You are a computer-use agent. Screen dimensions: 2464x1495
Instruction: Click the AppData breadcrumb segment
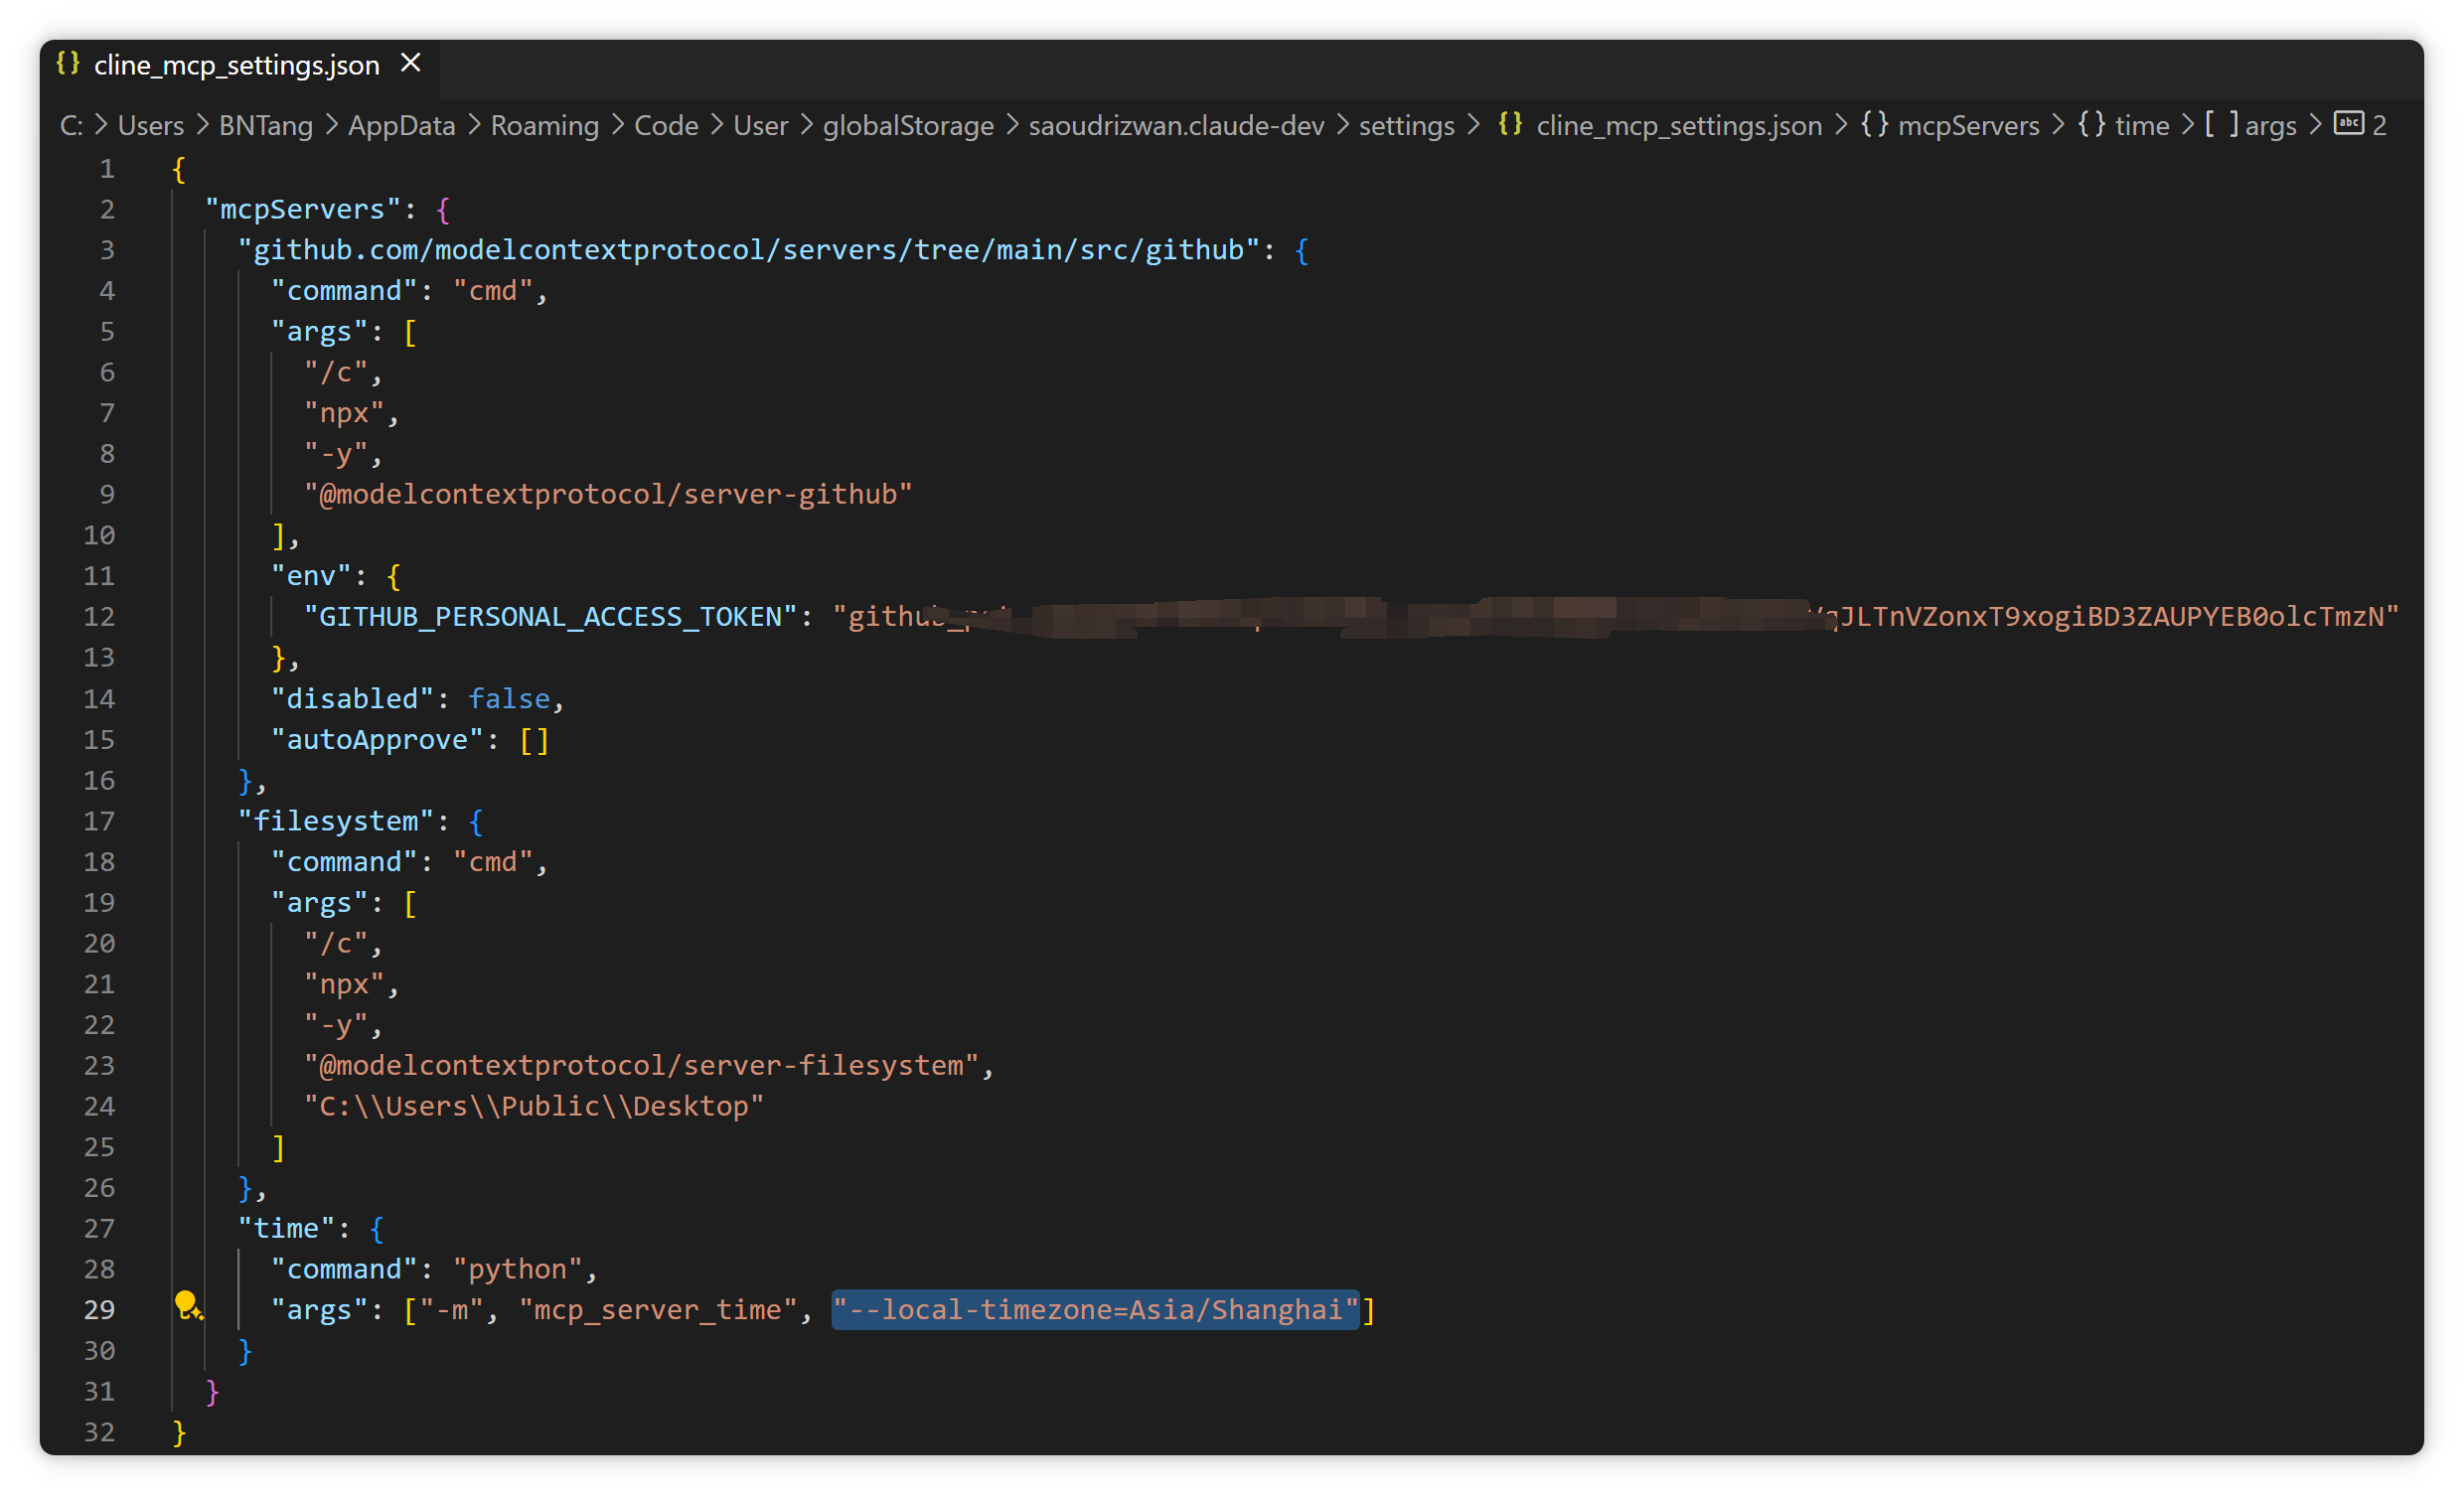coord(401,126)
